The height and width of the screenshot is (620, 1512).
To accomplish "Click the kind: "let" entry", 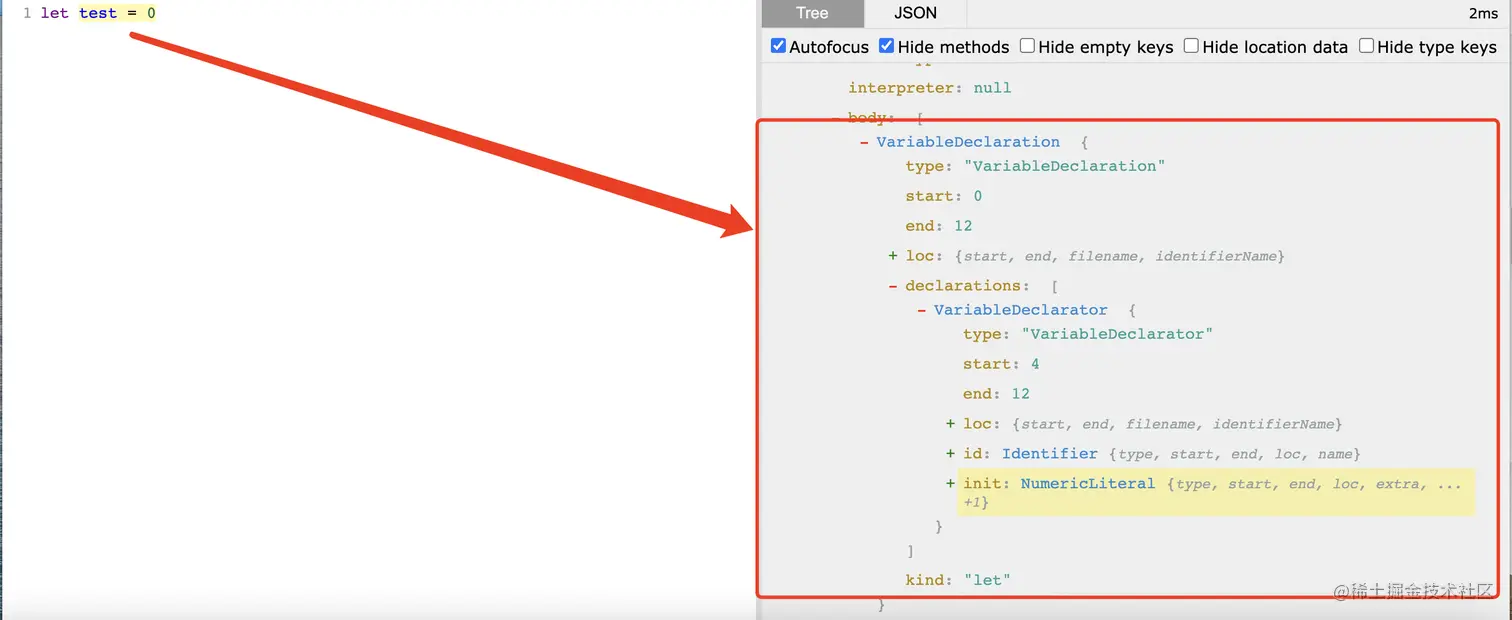I will point(958,580).
